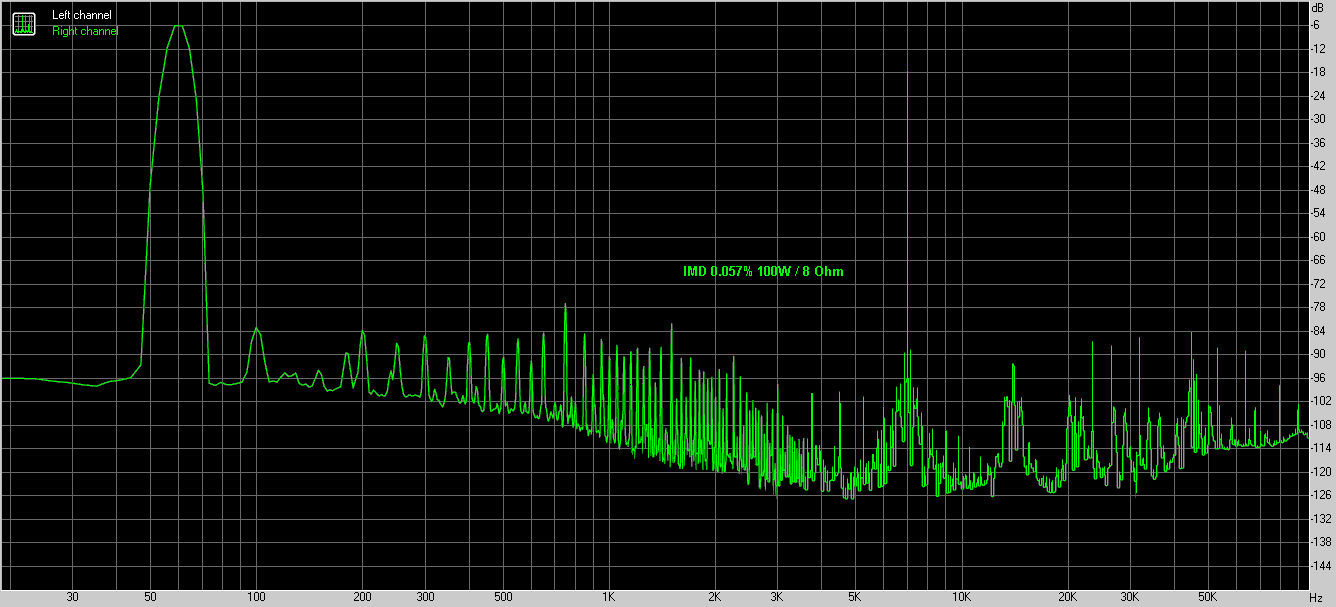This screenshot has height=607, width=1336.
Task: Click the "50K" frequency label
Action: 1207,597
